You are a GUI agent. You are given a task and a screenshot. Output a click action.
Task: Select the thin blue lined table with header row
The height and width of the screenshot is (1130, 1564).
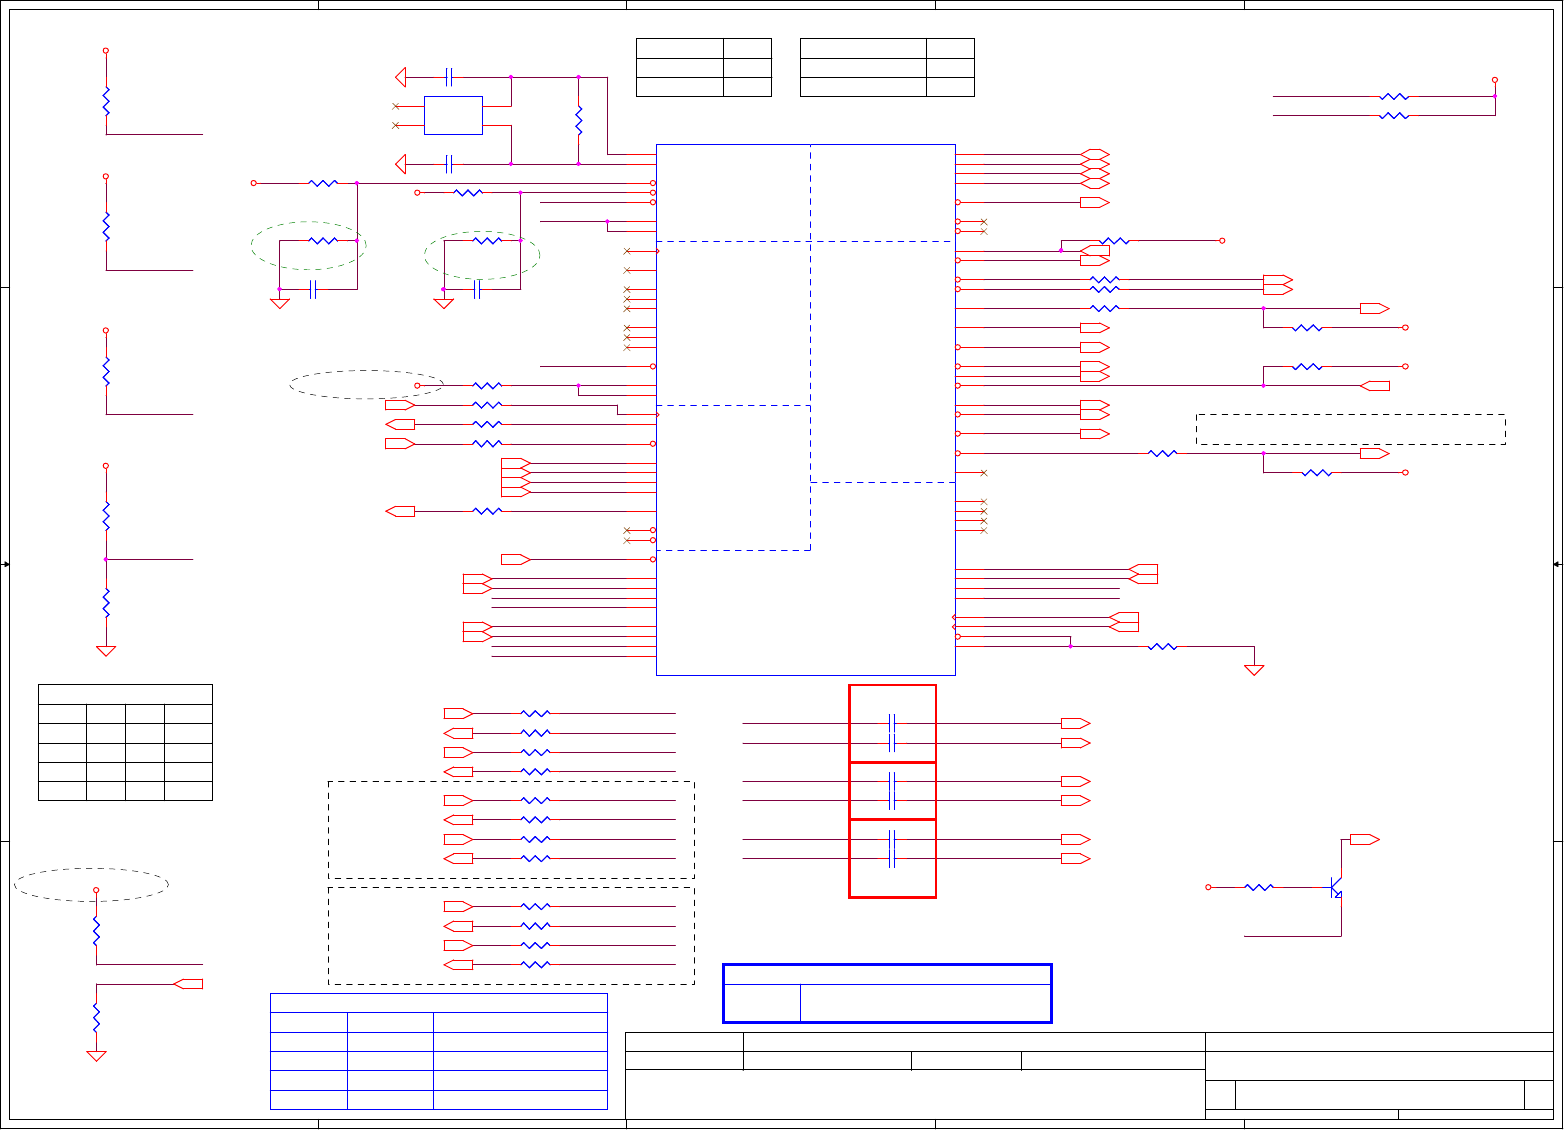(439, 1051)
